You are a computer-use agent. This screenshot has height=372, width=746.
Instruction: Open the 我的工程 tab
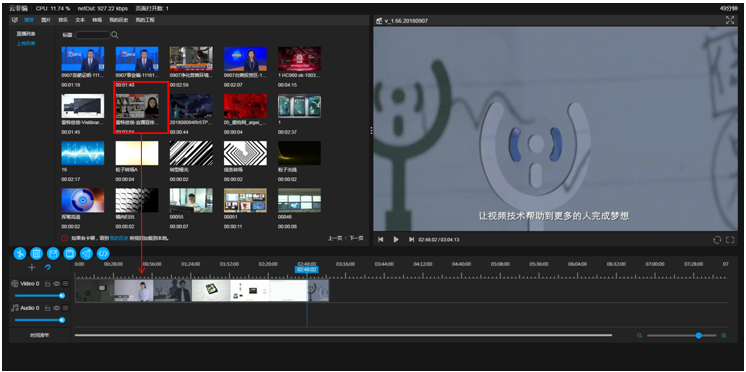coord(145,20)
